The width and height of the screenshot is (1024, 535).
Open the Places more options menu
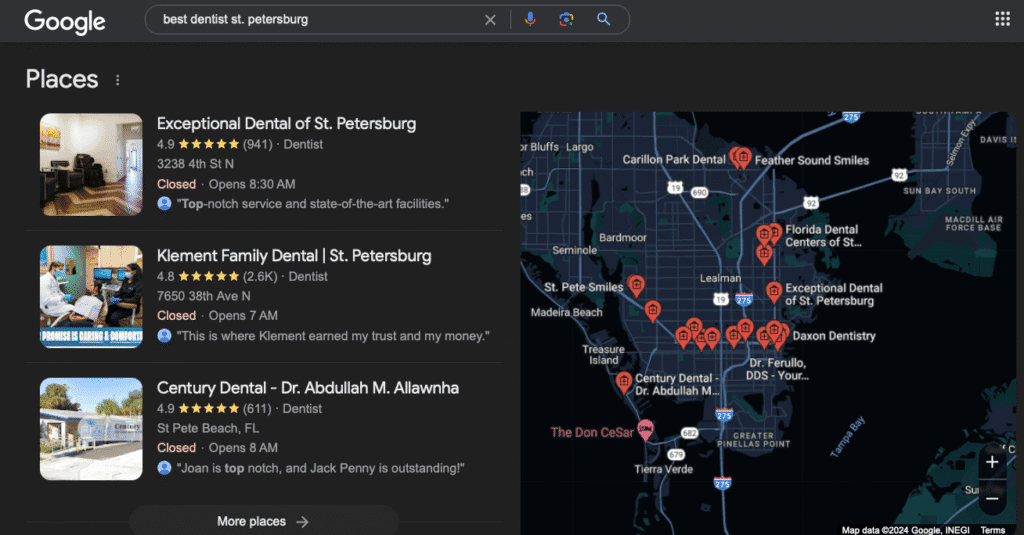117,80
